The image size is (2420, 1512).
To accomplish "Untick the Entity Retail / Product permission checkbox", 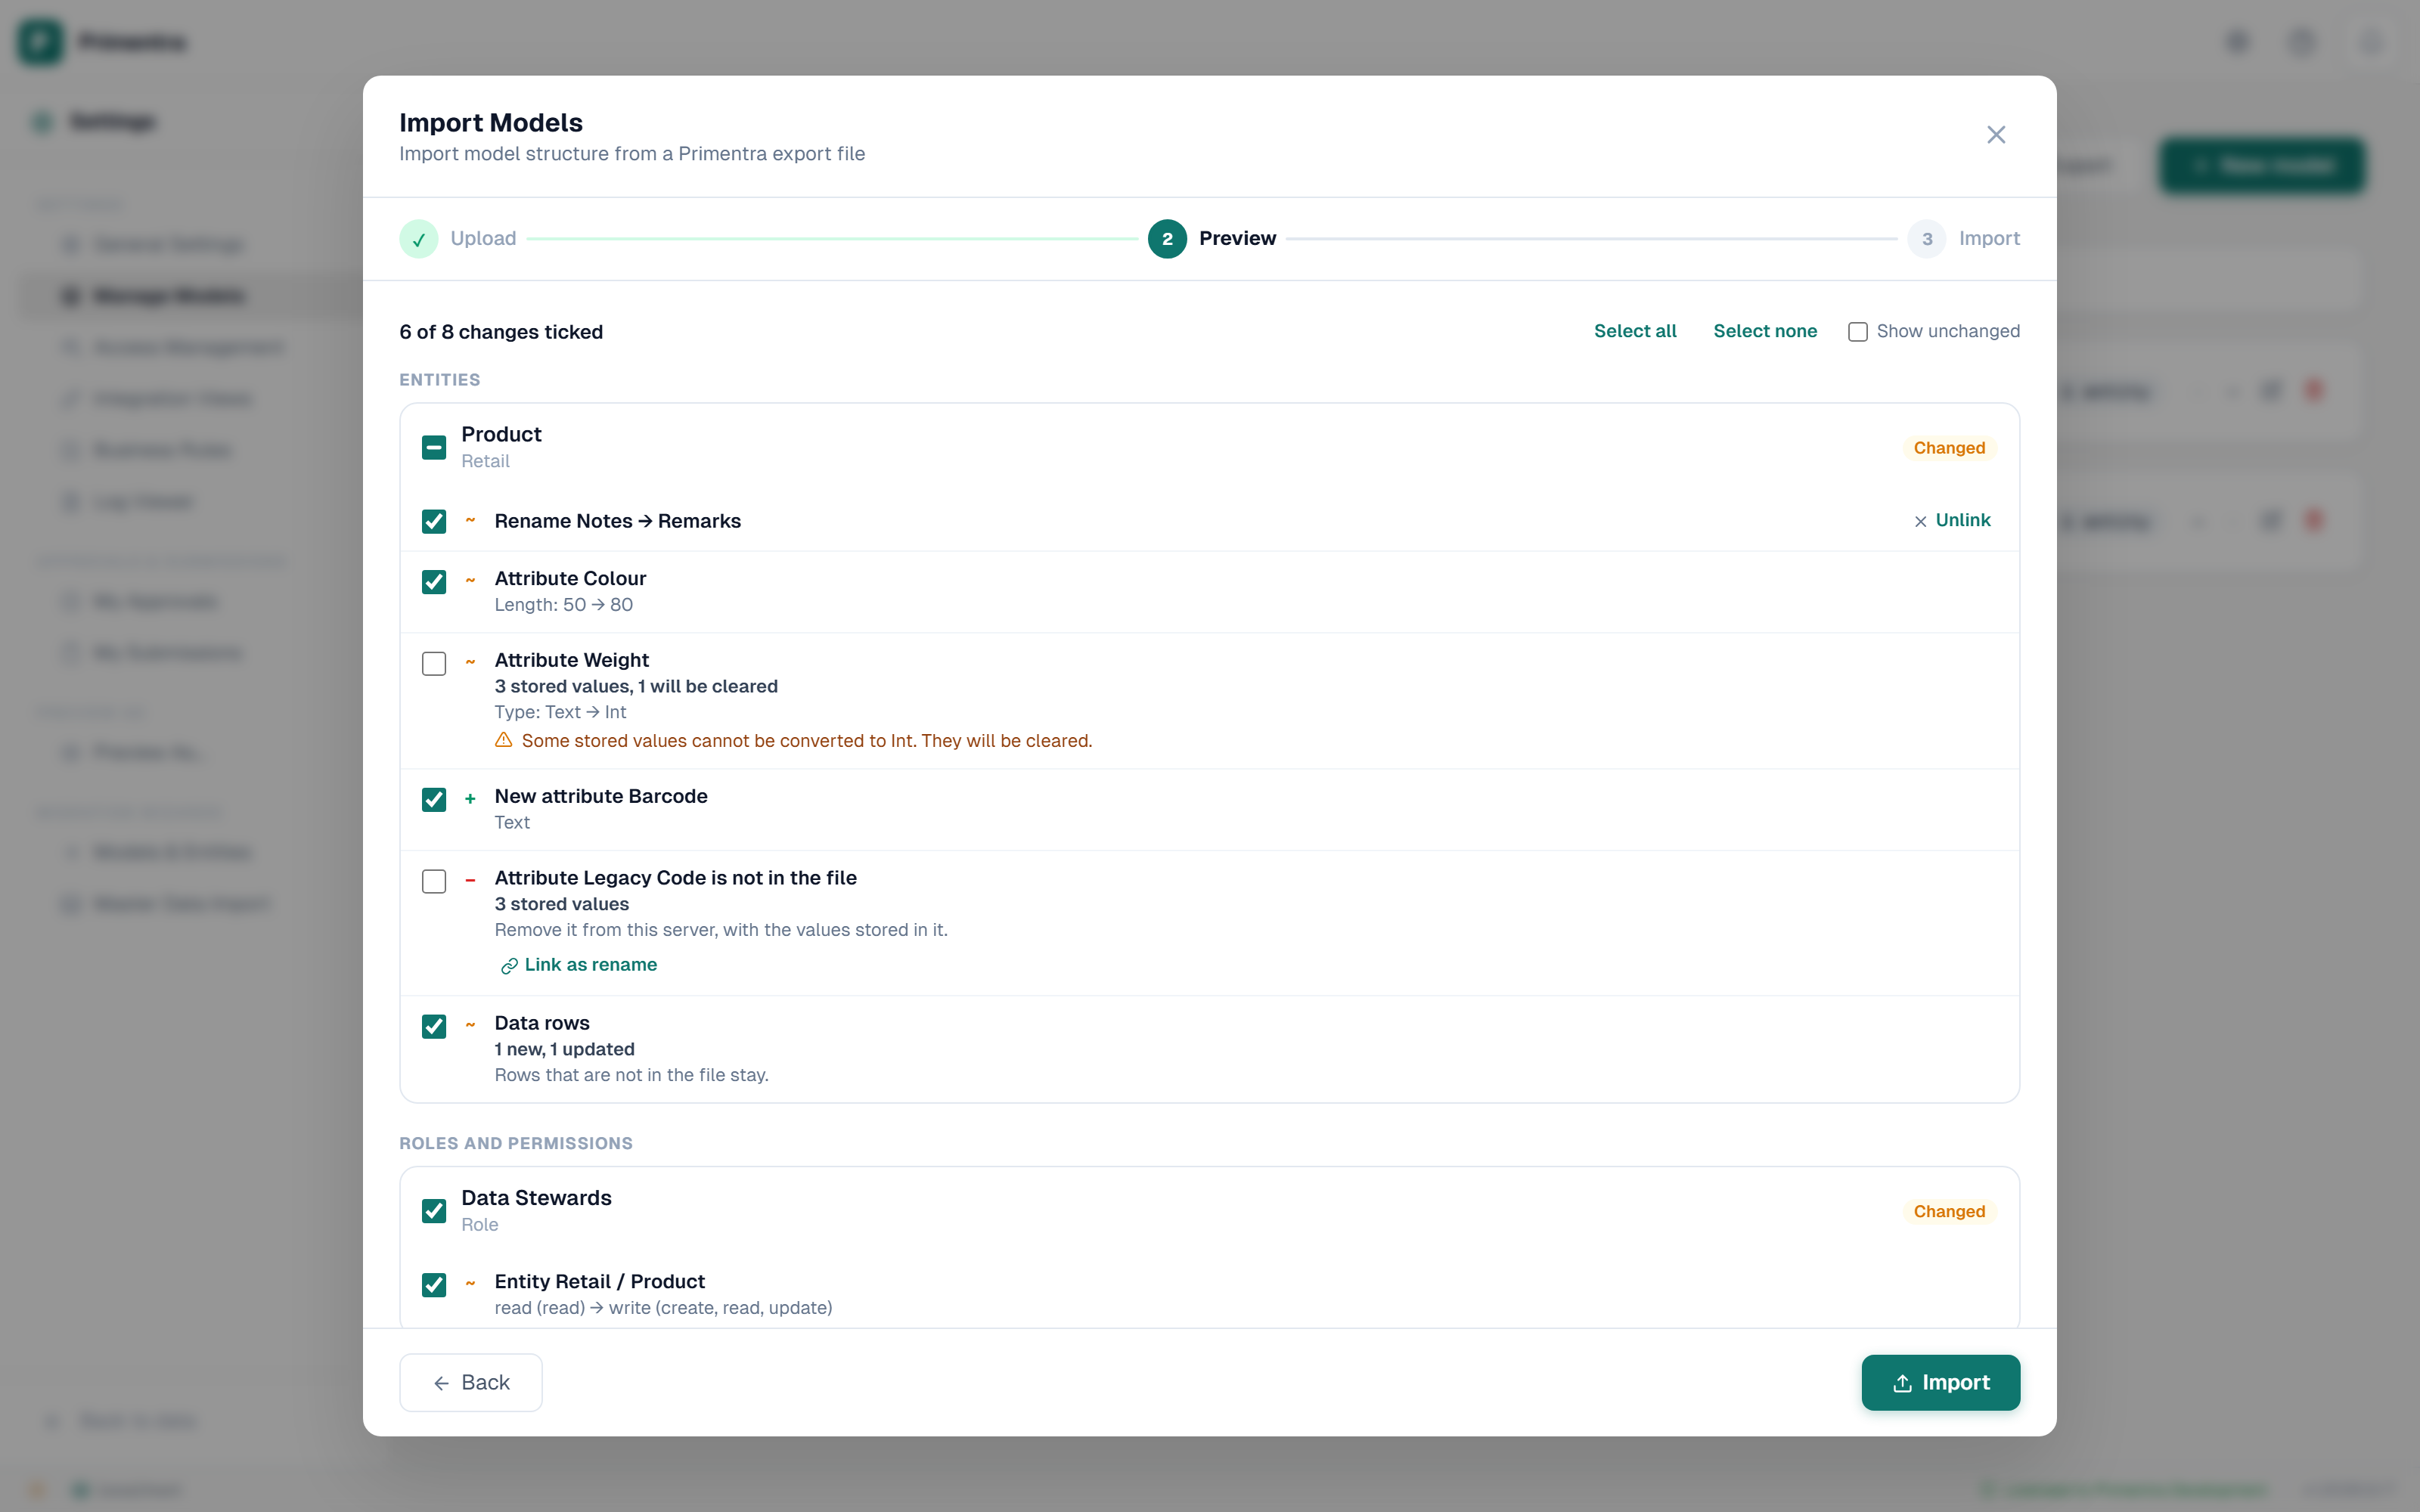I will click(434, 1284).
